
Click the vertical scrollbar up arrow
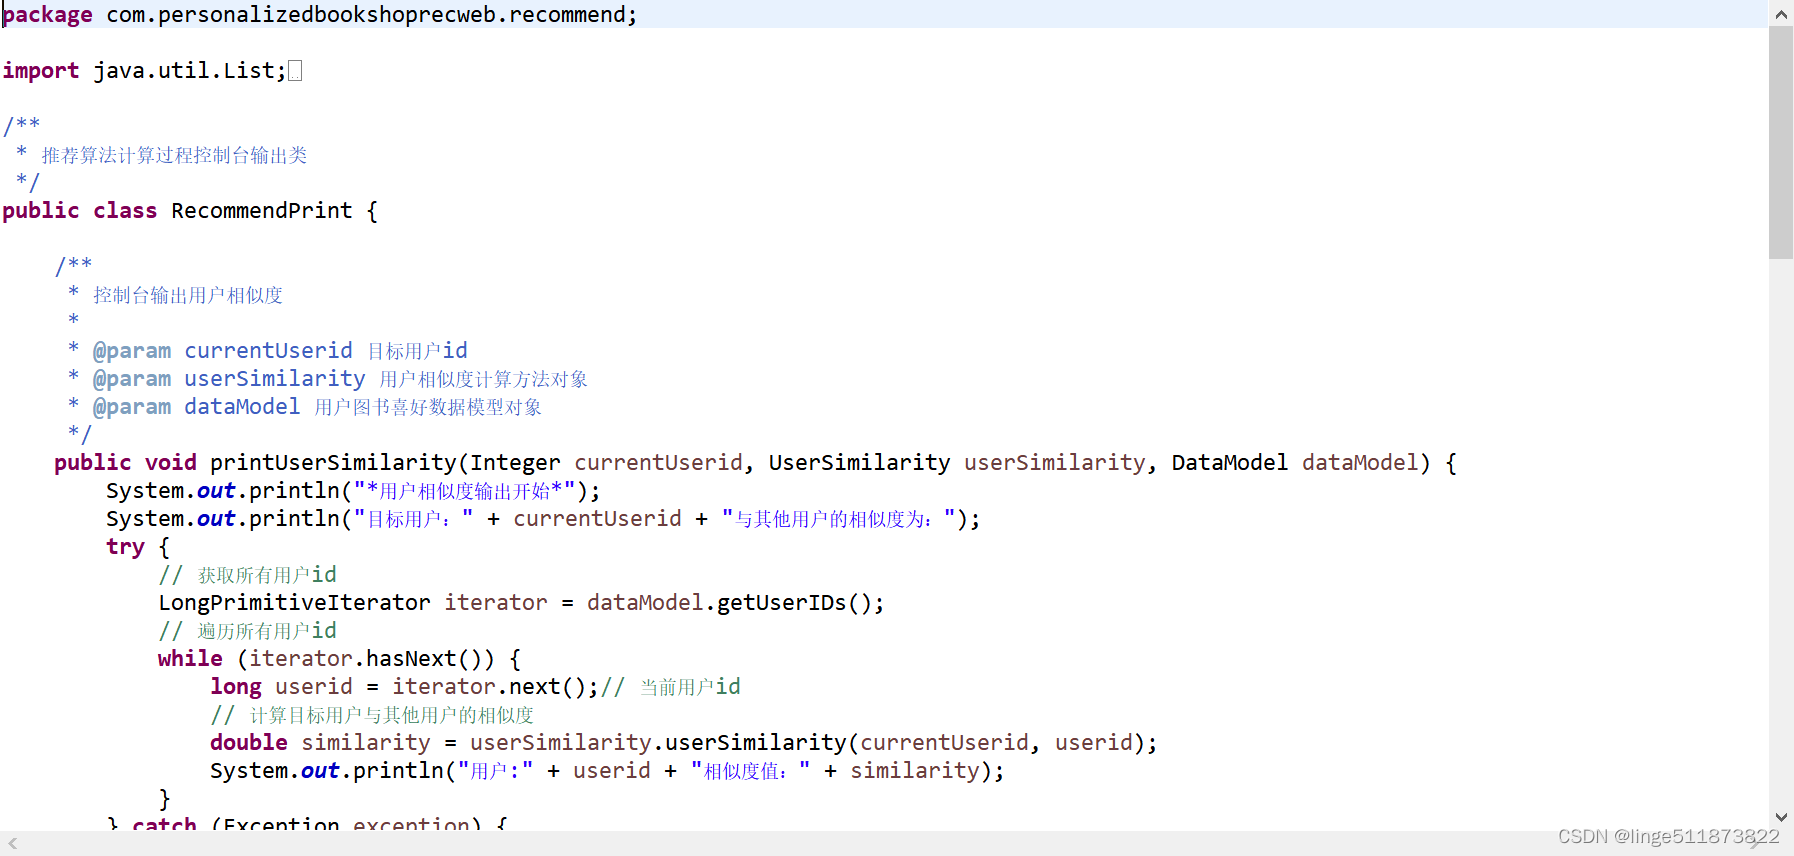coord(1781,14)
